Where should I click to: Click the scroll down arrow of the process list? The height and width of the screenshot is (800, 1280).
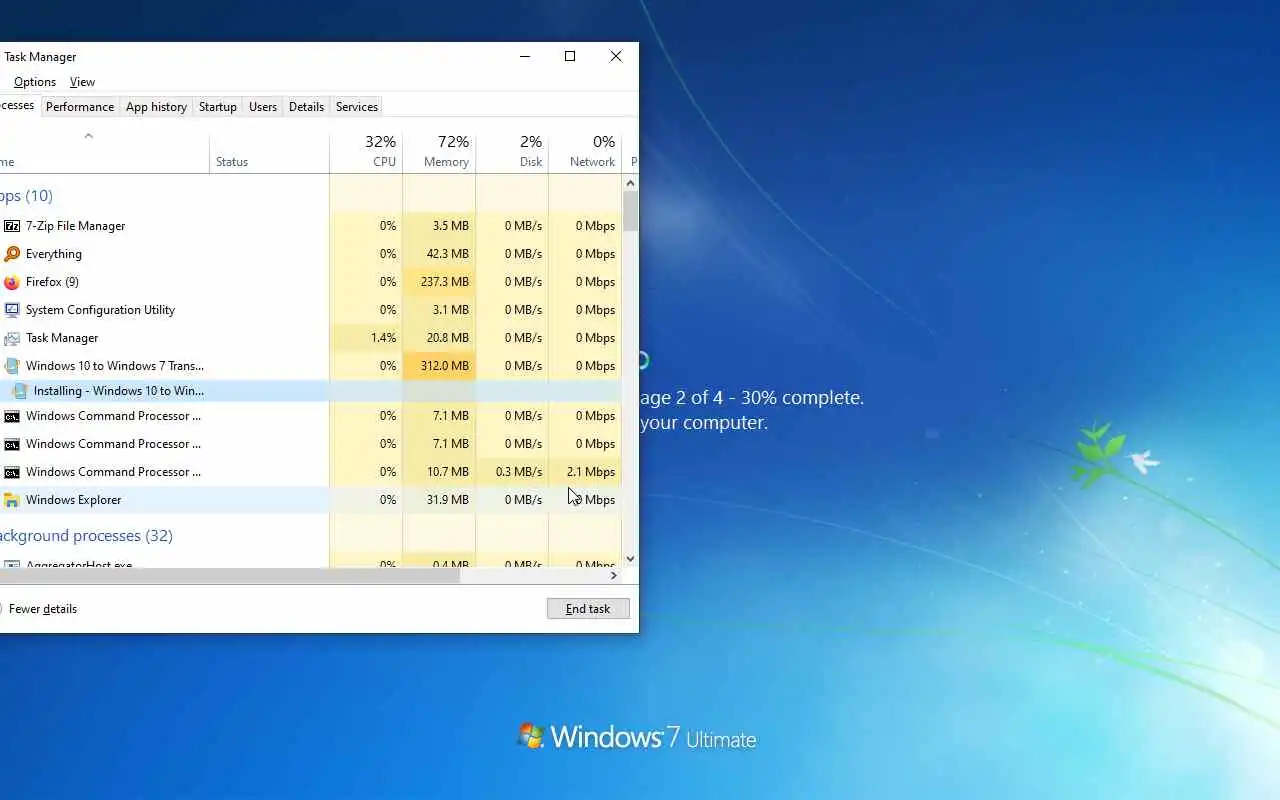[630, 559]
